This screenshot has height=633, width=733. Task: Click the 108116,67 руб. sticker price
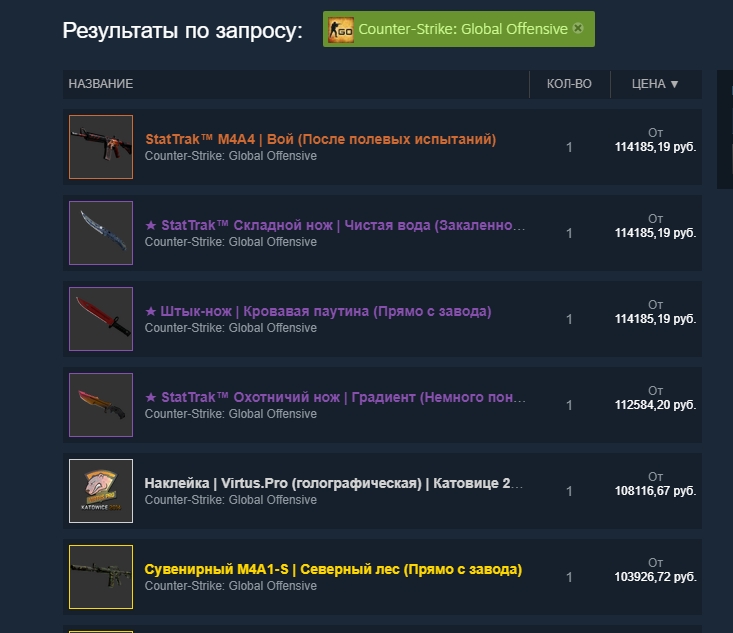tap(655, 491)
